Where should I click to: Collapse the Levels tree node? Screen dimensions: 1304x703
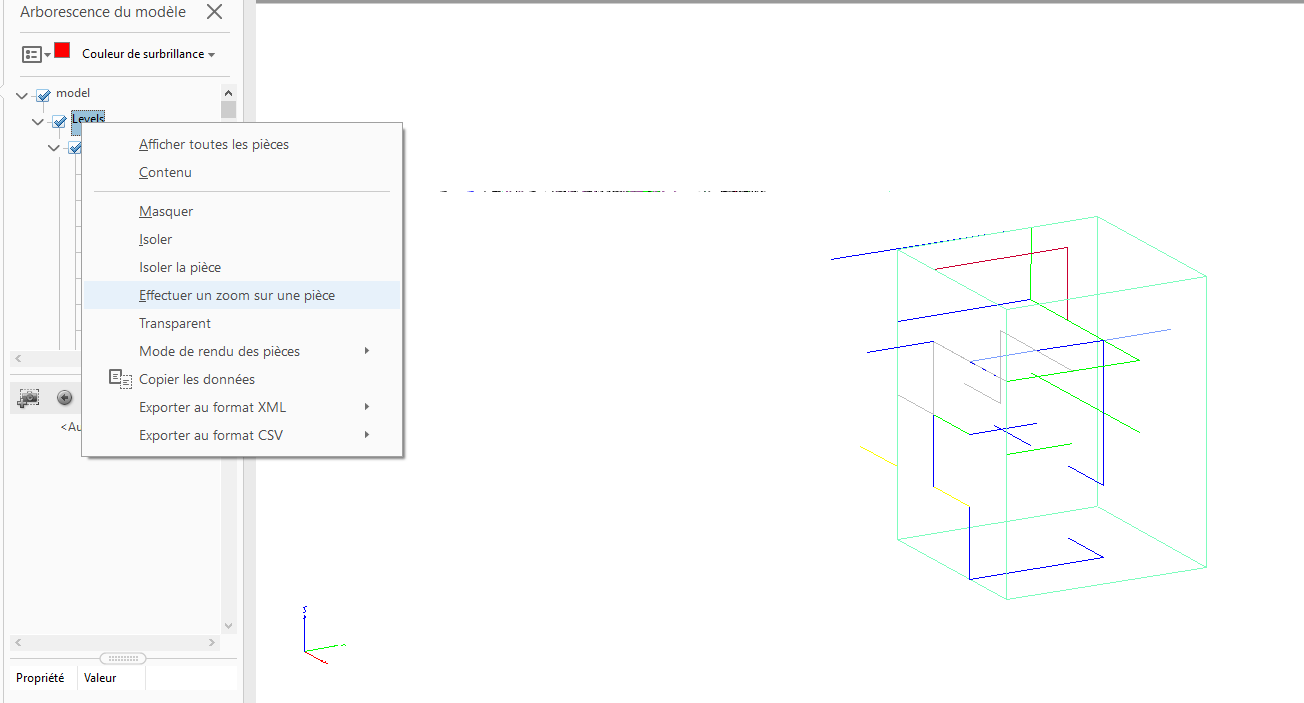coord(38,122)
